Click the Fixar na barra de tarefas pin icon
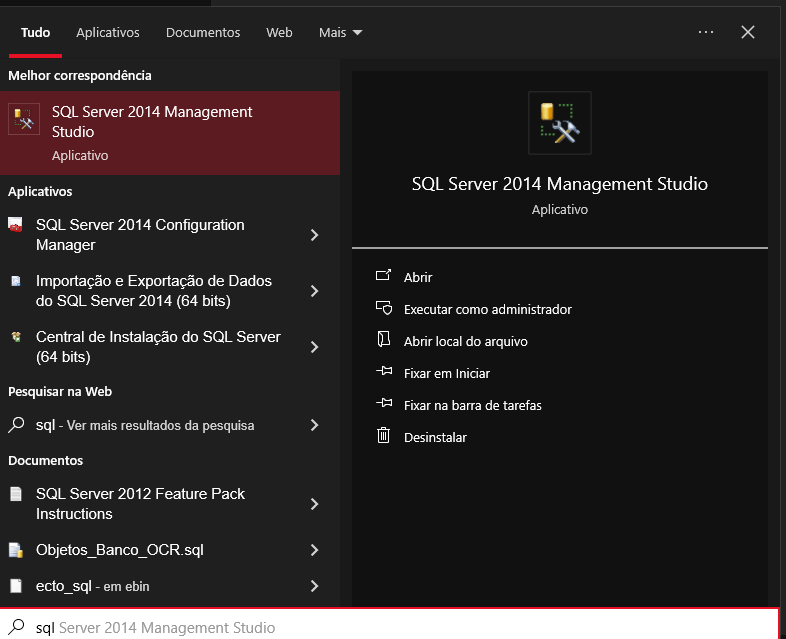Image resolution: width=786 pixels, height=639 pixels. (382, 404)
